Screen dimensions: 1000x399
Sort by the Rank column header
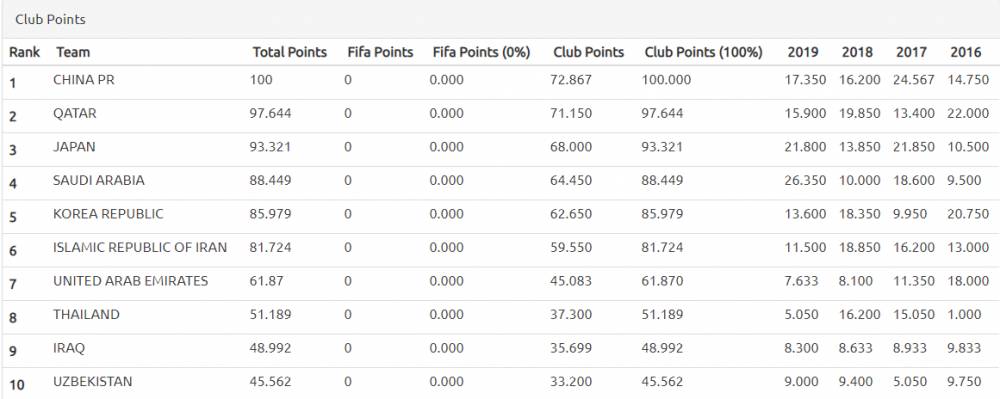tap(24, 52)
